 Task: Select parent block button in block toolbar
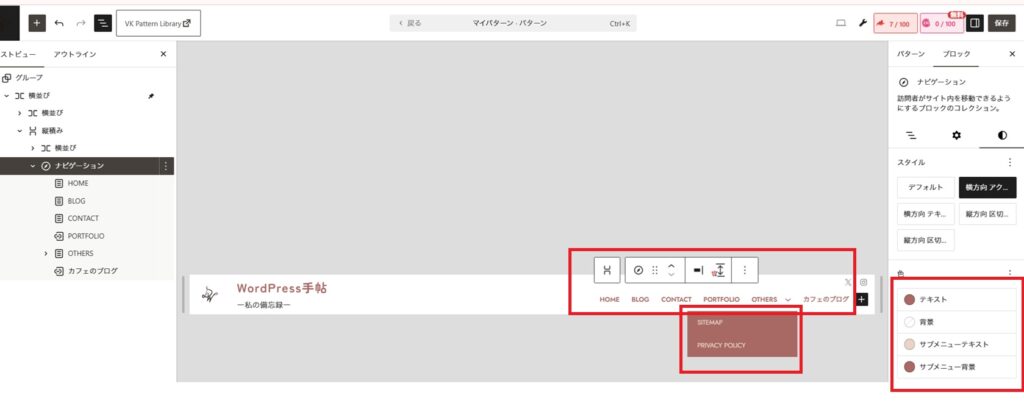pos(607,270)
